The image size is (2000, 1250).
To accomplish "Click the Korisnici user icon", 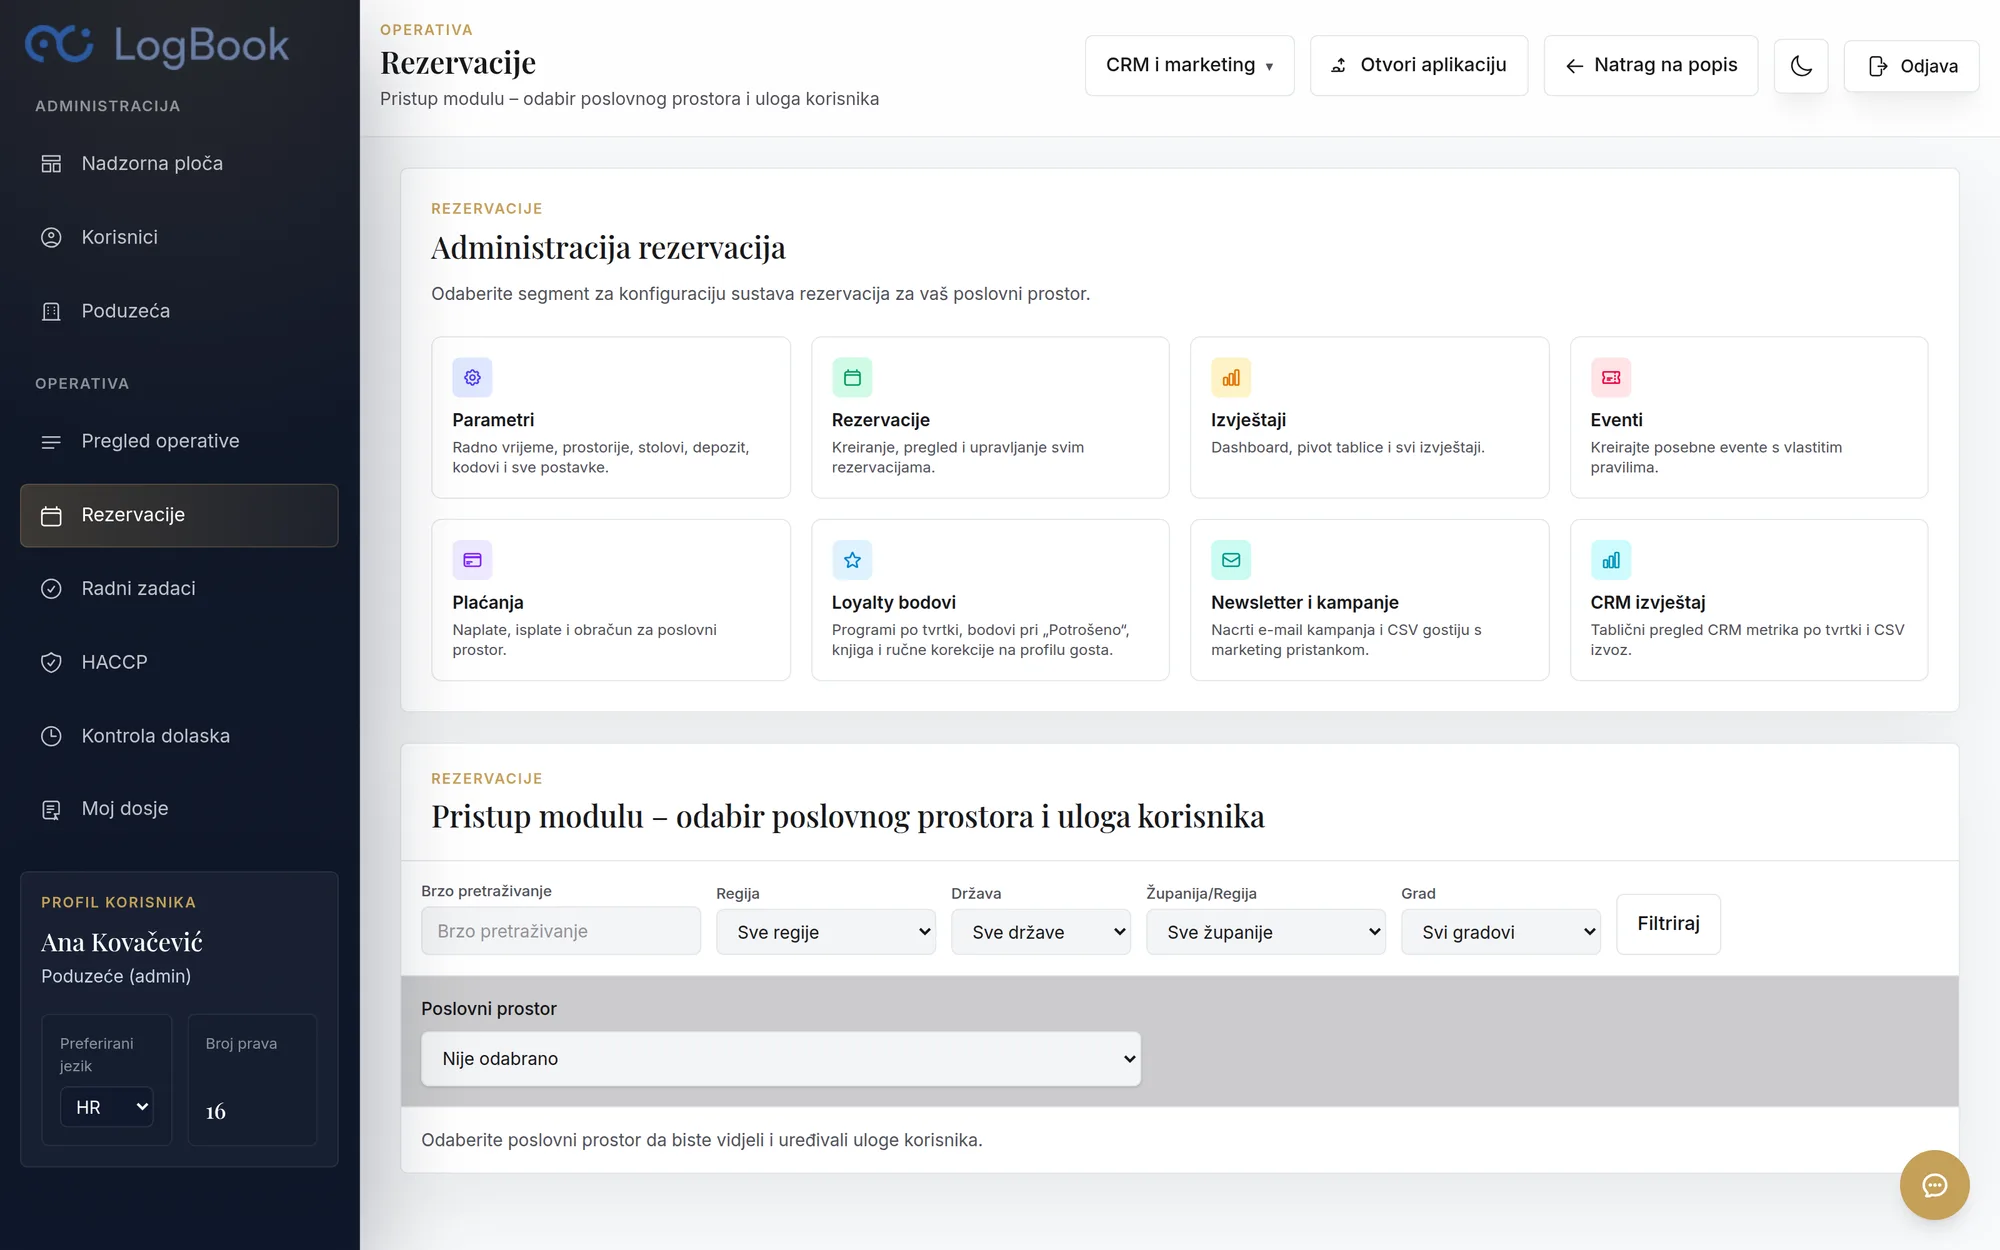I will point(51,237).
